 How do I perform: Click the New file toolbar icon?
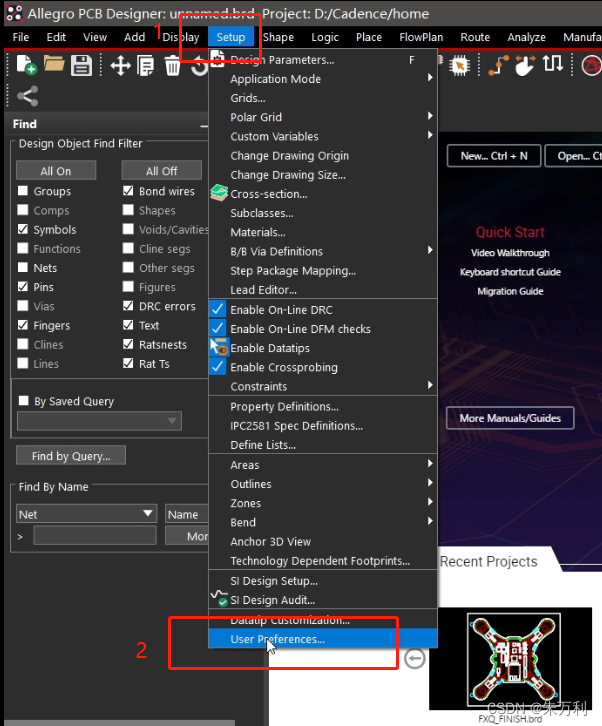(x=26, y=65)
